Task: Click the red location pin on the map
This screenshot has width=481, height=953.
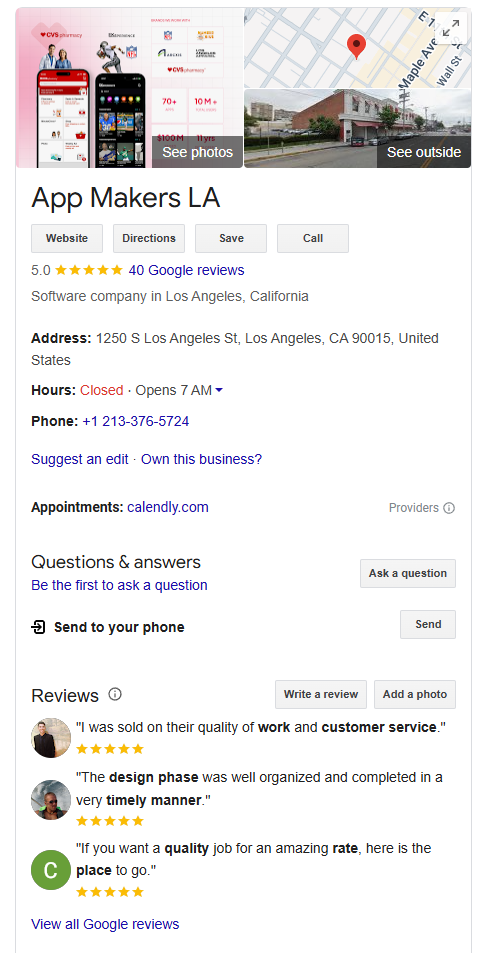Action: (x=356, y=46)
